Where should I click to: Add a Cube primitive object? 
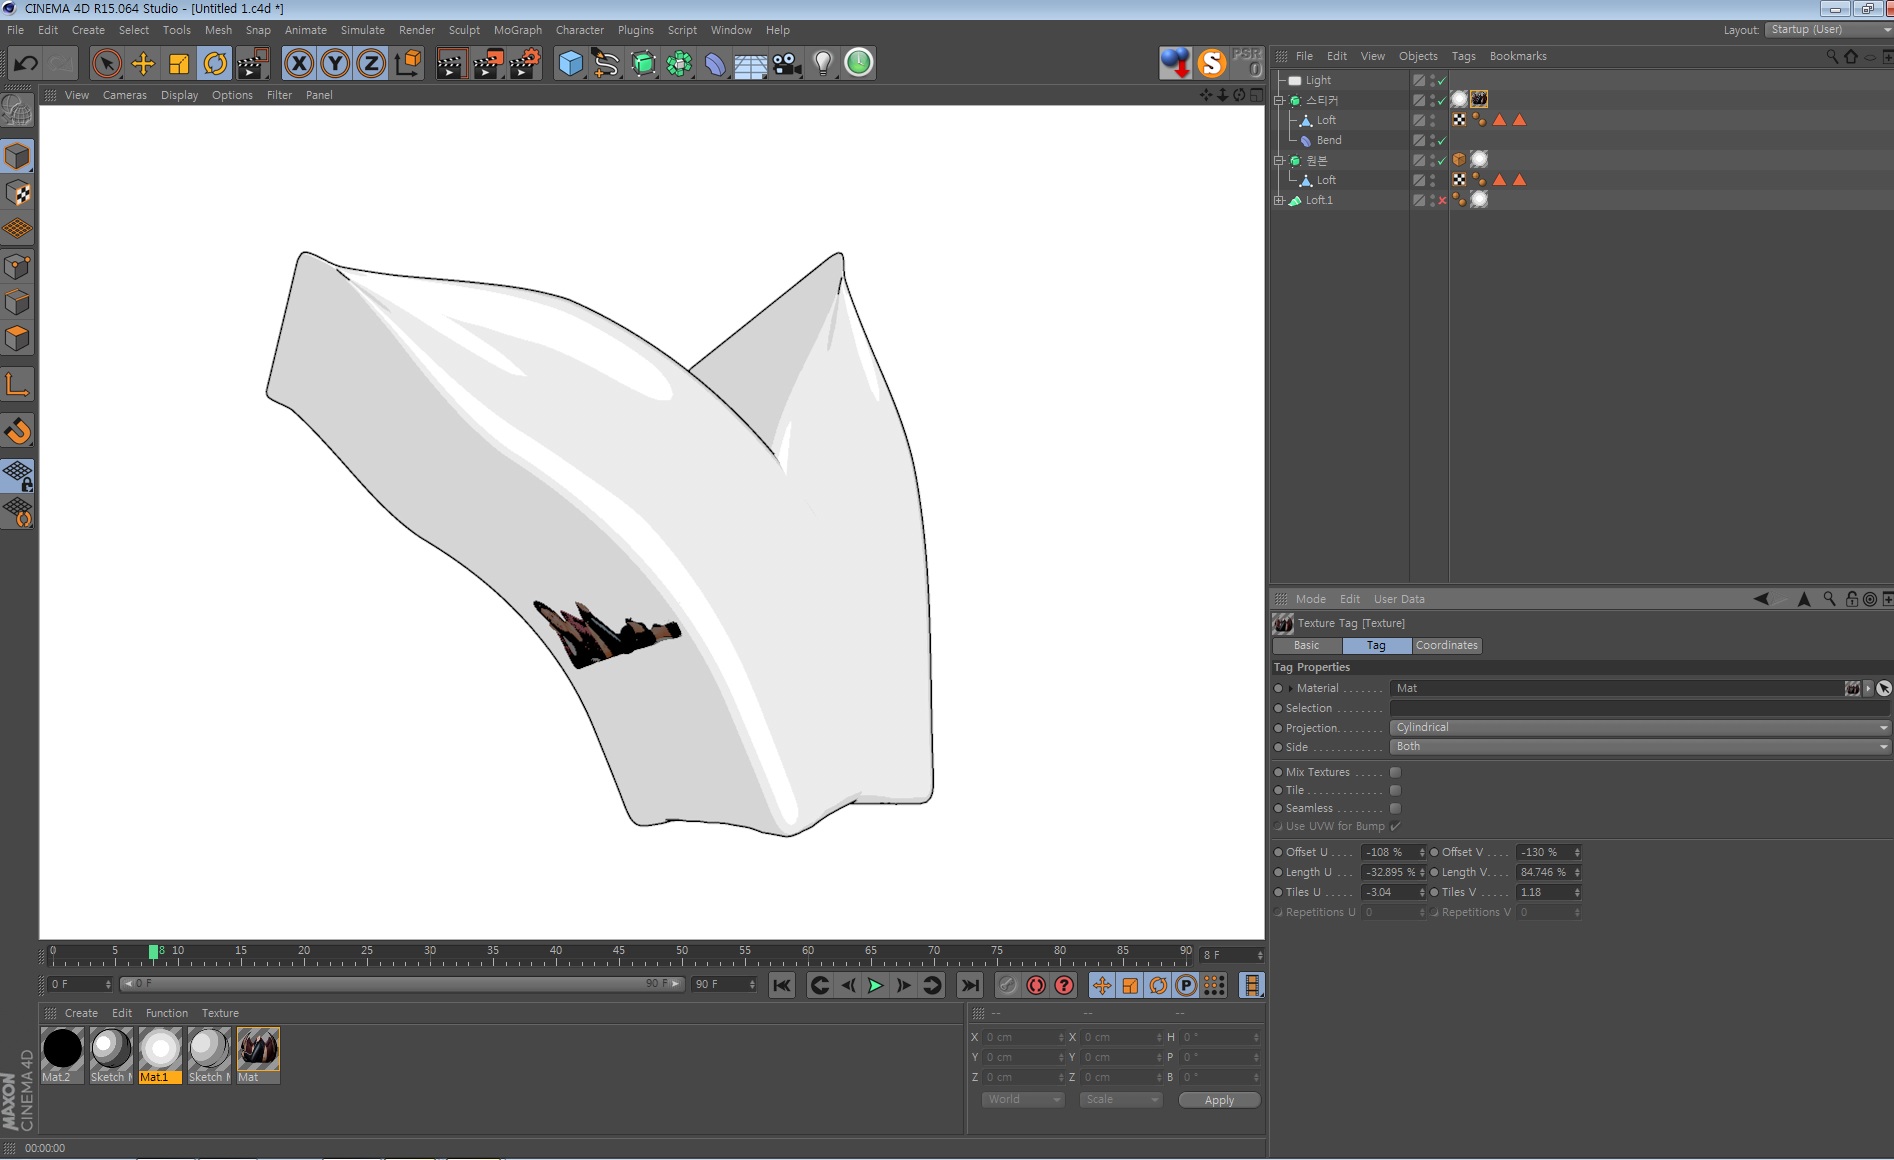click(x=570, y=64)
